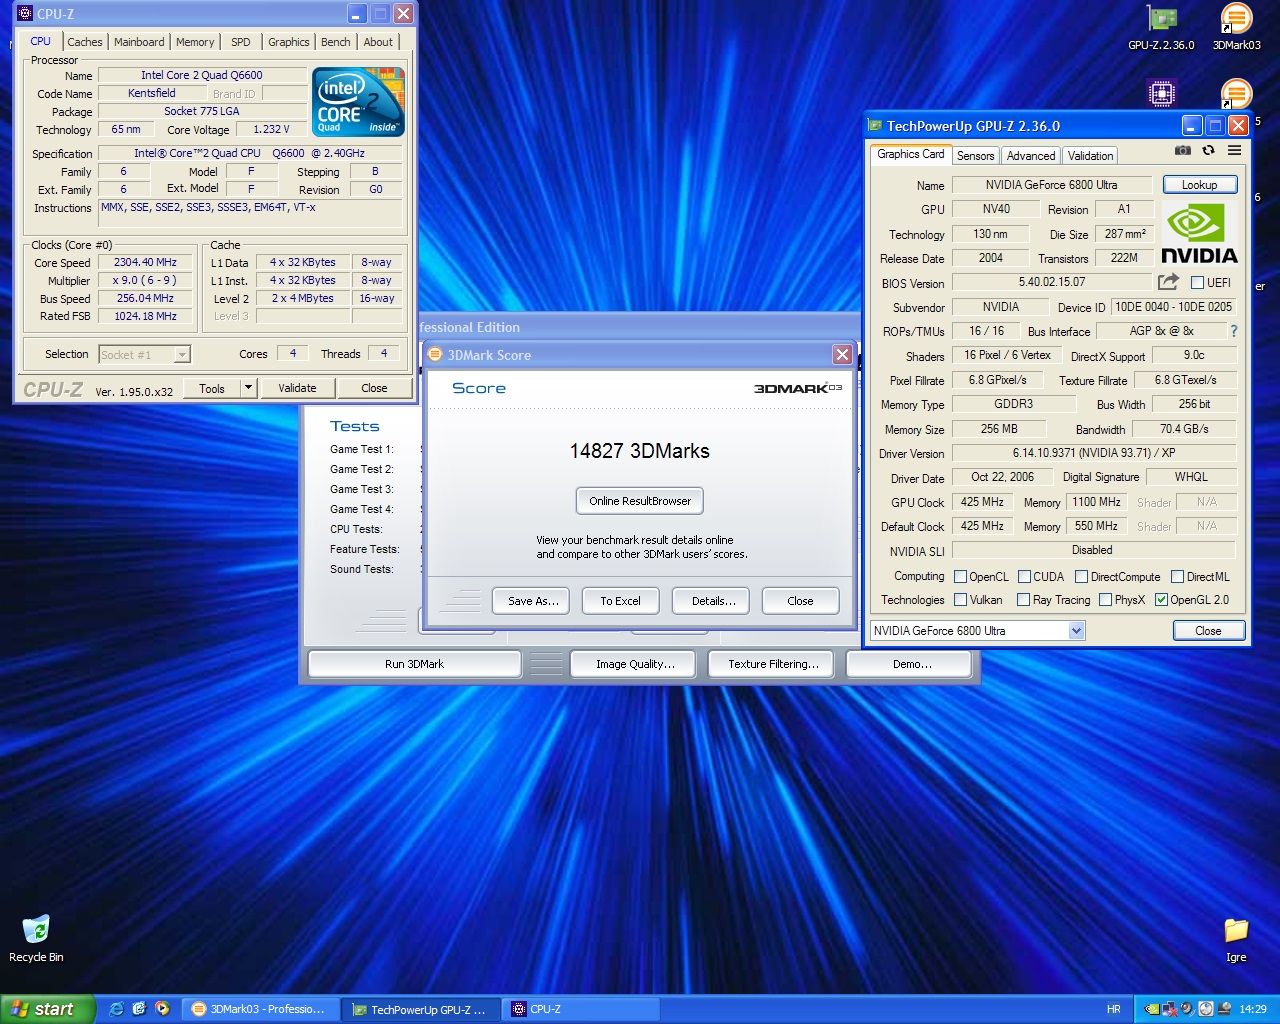The width and height of the screenshot is (1280, 1024).
Task: Check the Vulkan technology checkbox
Action: (x=961, y=600)
